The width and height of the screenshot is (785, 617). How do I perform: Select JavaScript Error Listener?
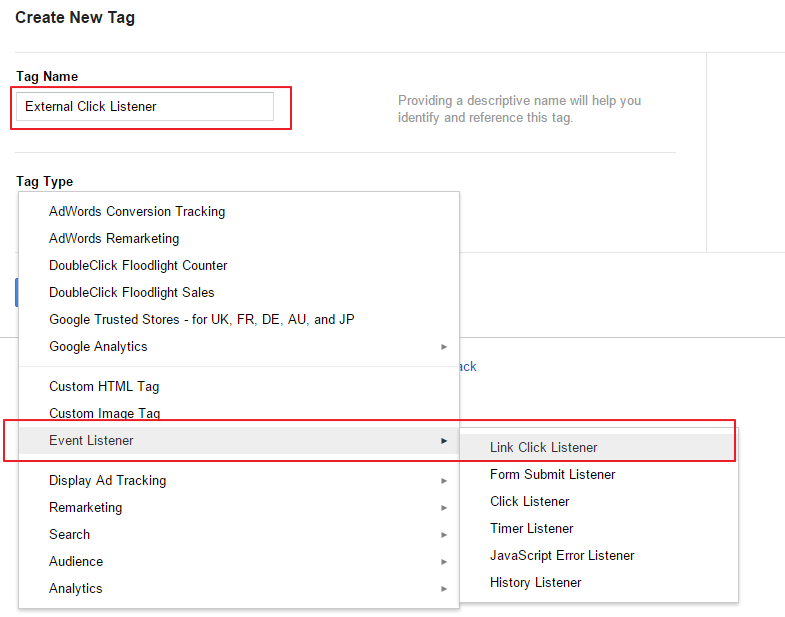(x=599, y=556)
